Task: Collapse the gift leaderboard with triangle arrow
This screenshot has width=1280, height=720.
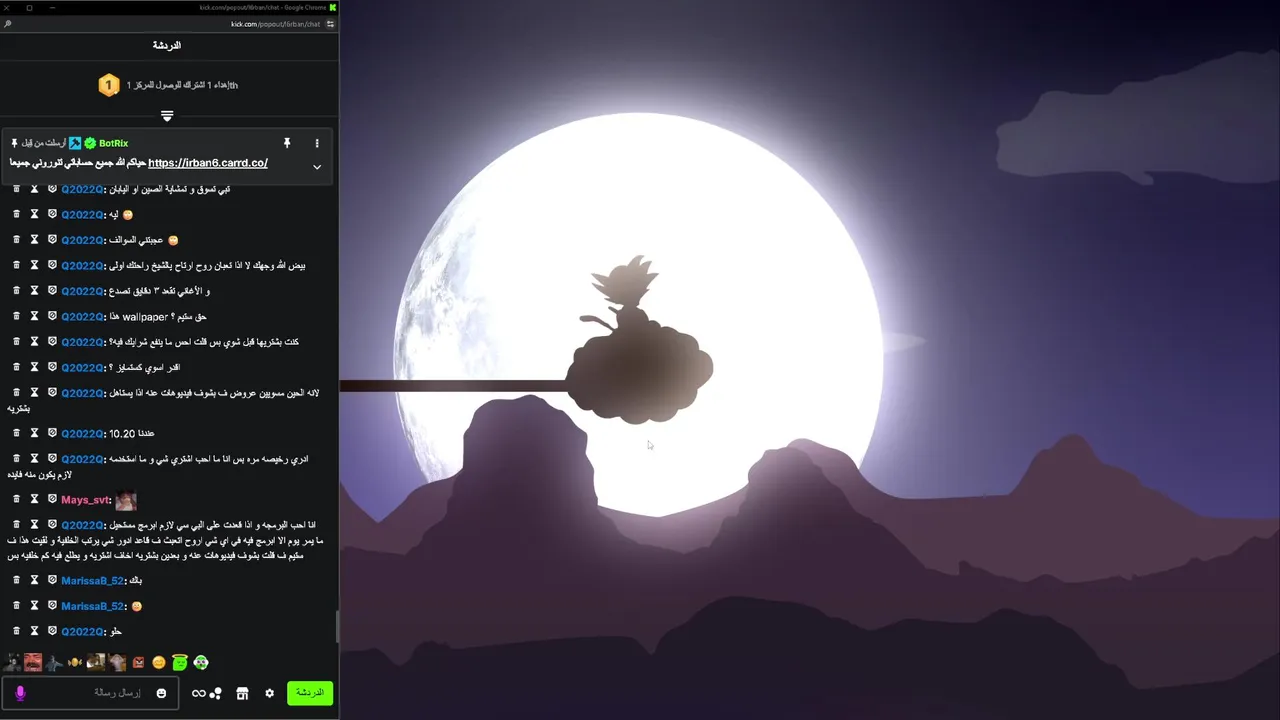Action: [x=167, y=116]
